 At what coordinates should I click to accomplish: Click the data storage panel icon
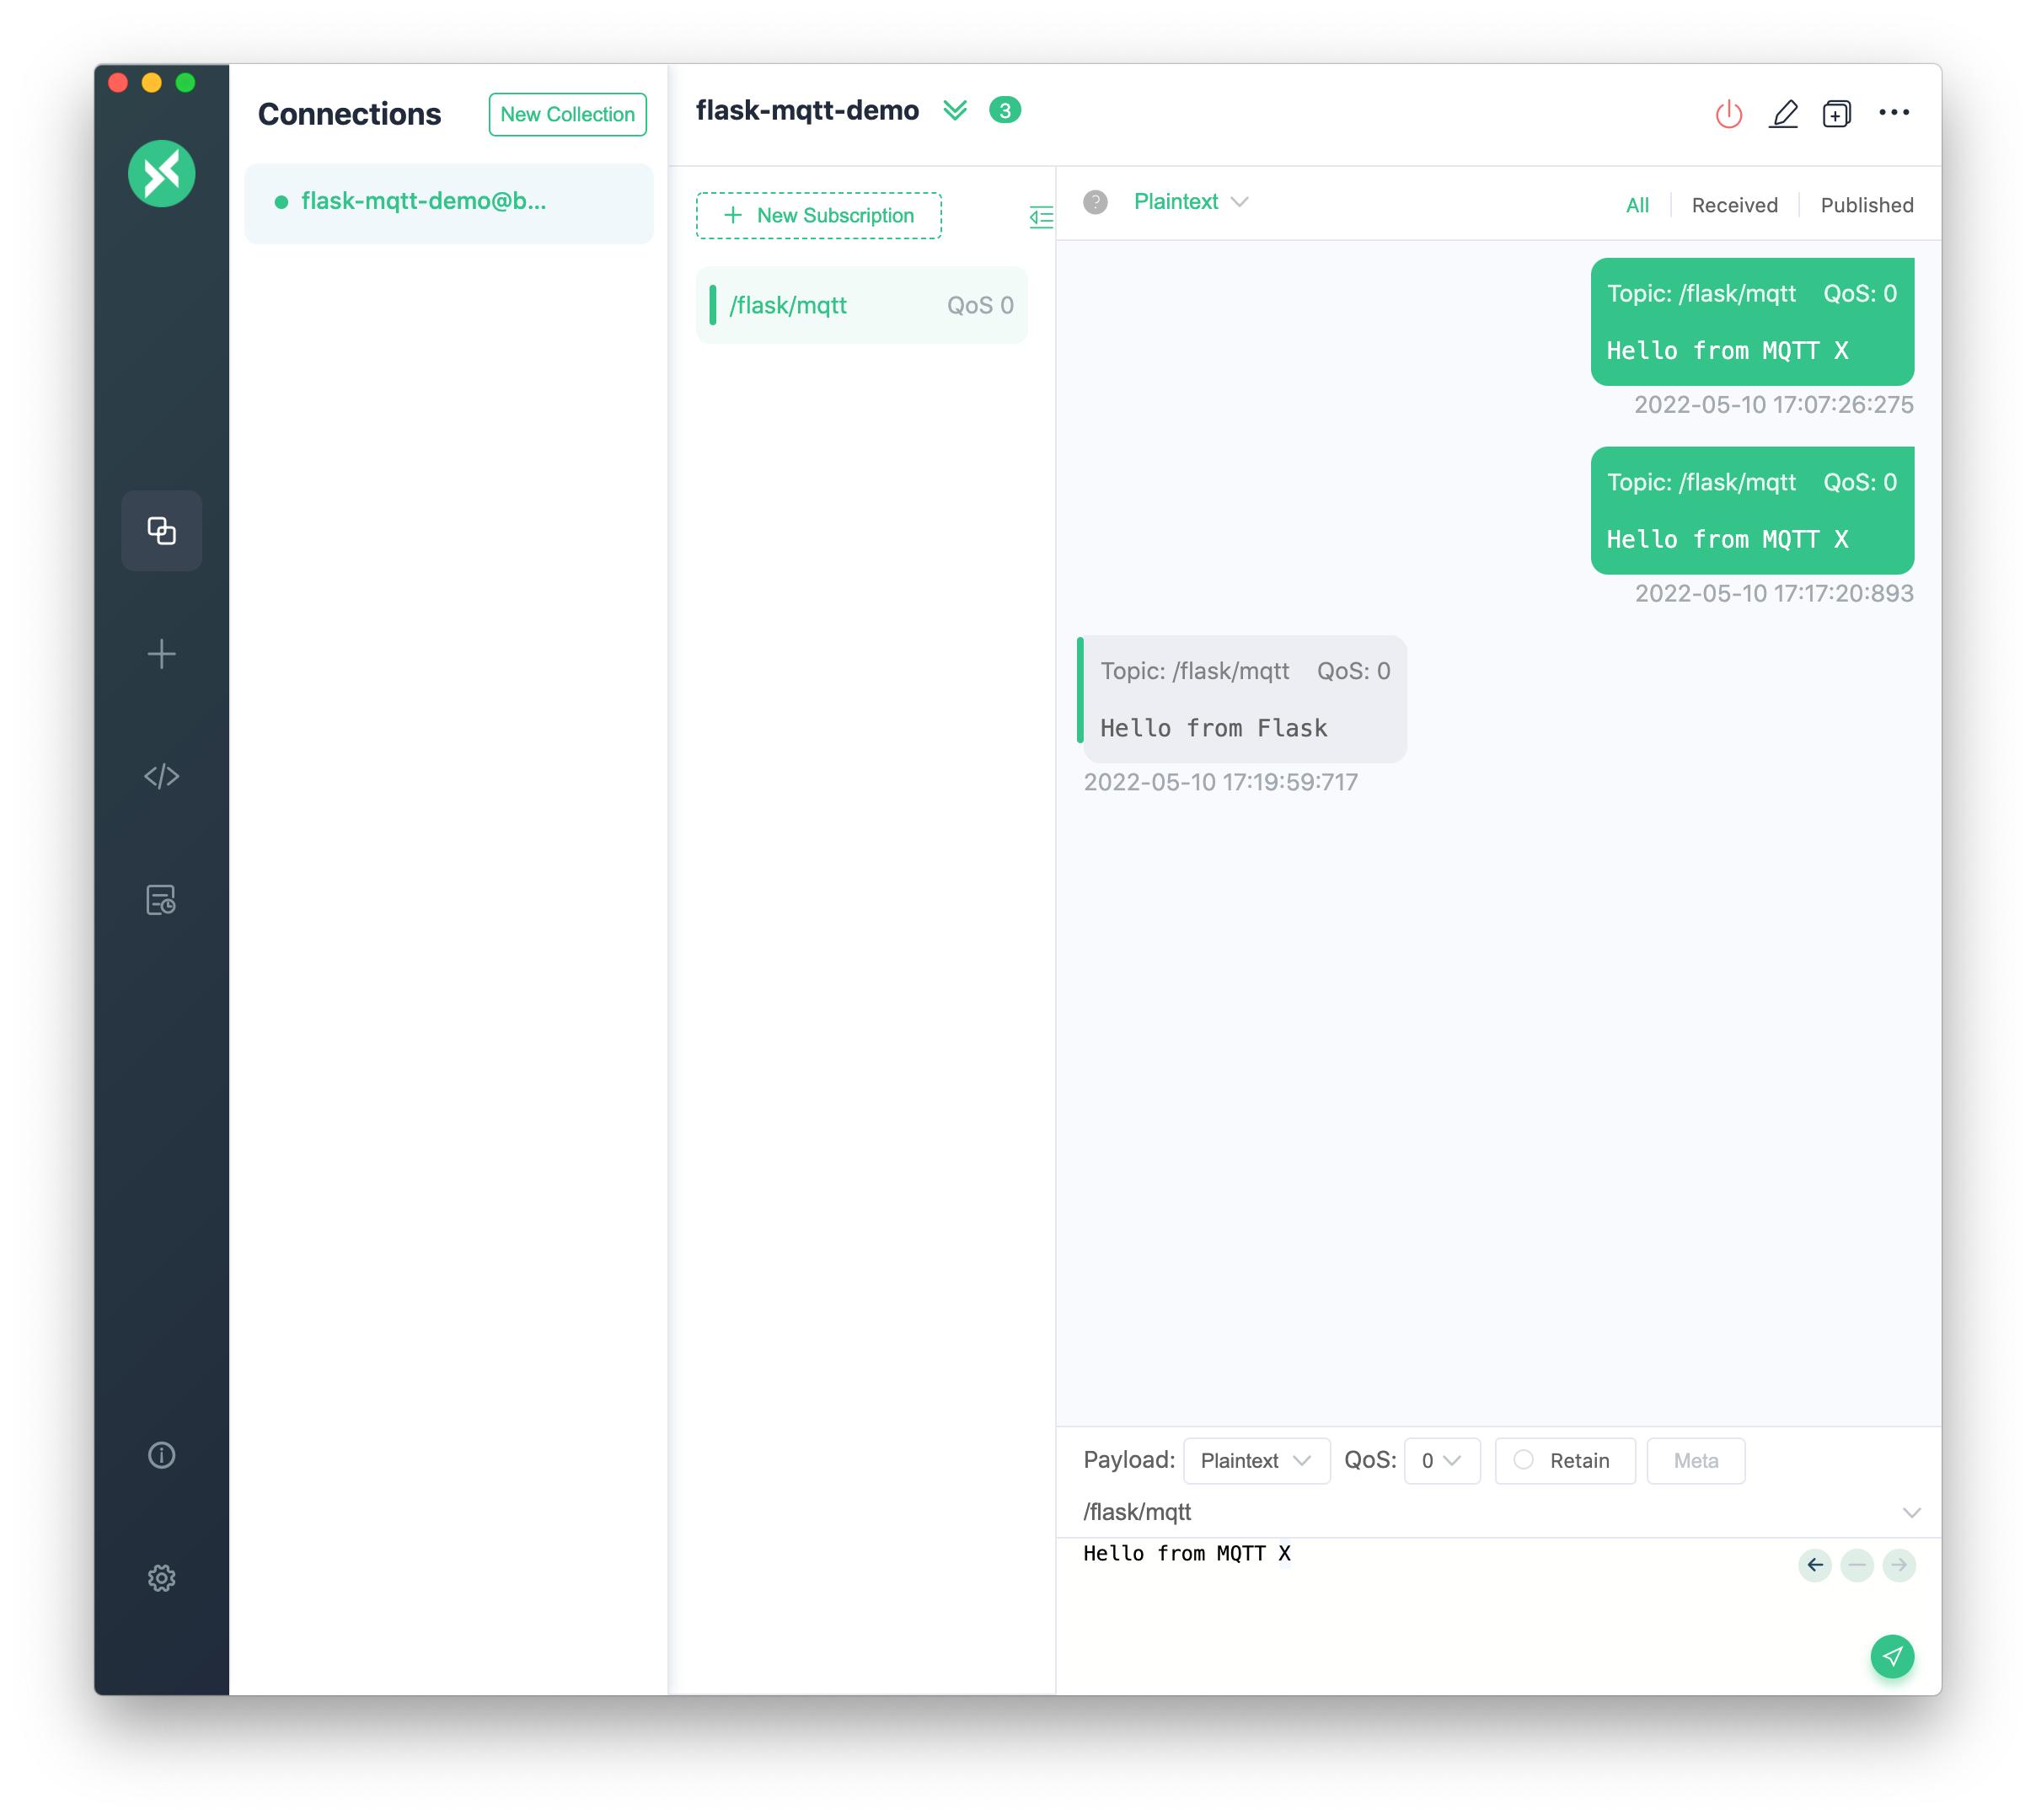[x=162, y=899]
